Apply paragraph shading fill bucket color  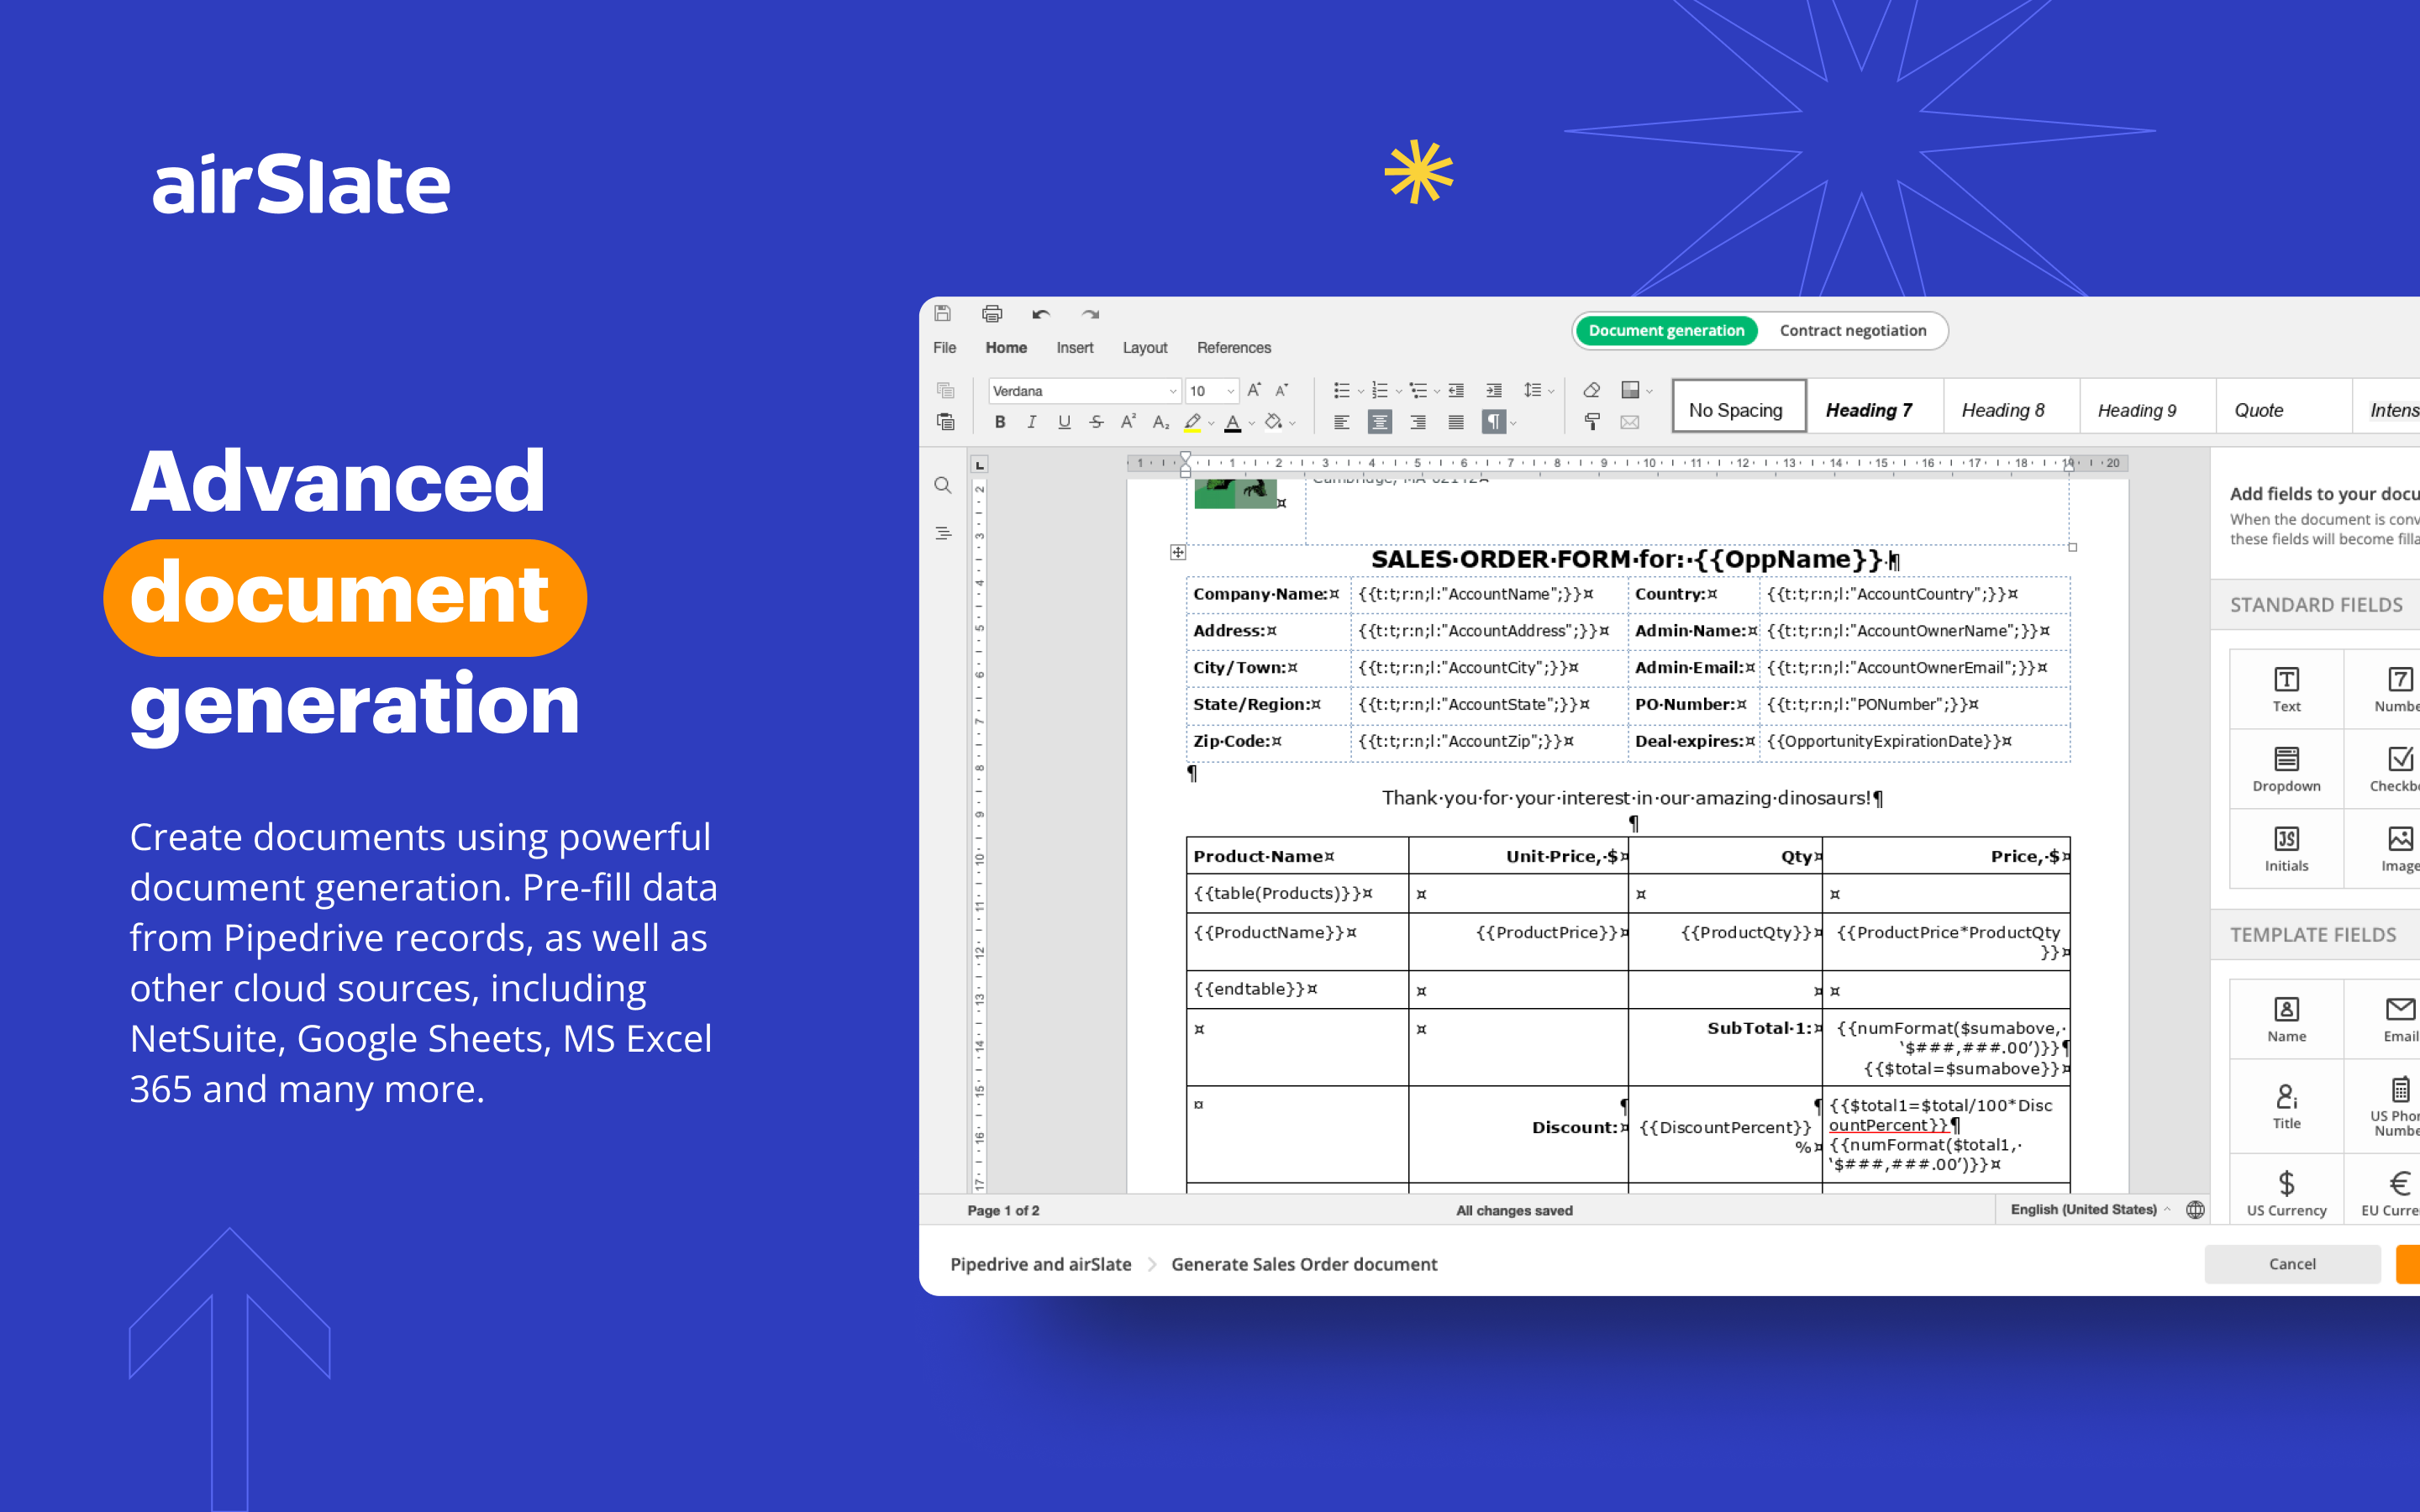click(x=1273, y=422)
